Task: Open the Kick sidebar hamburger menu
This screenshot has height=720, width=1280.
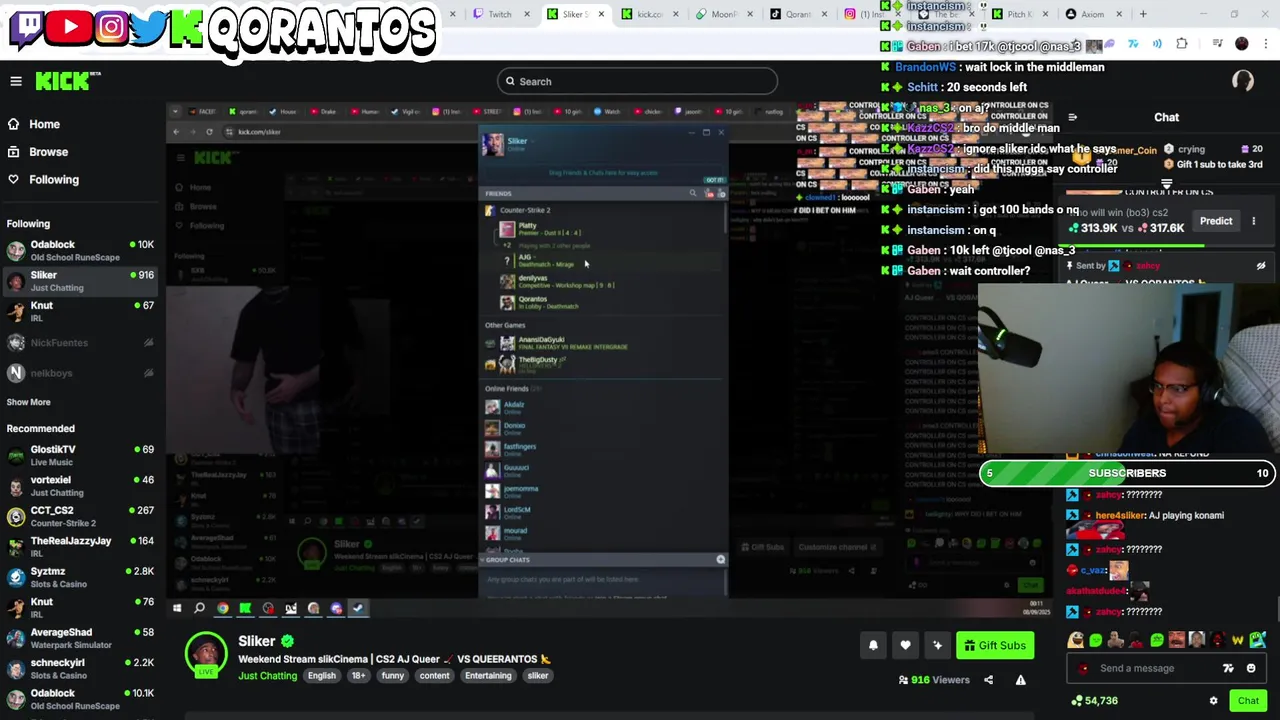Action: pyautogui.click(x=16, y=81)
